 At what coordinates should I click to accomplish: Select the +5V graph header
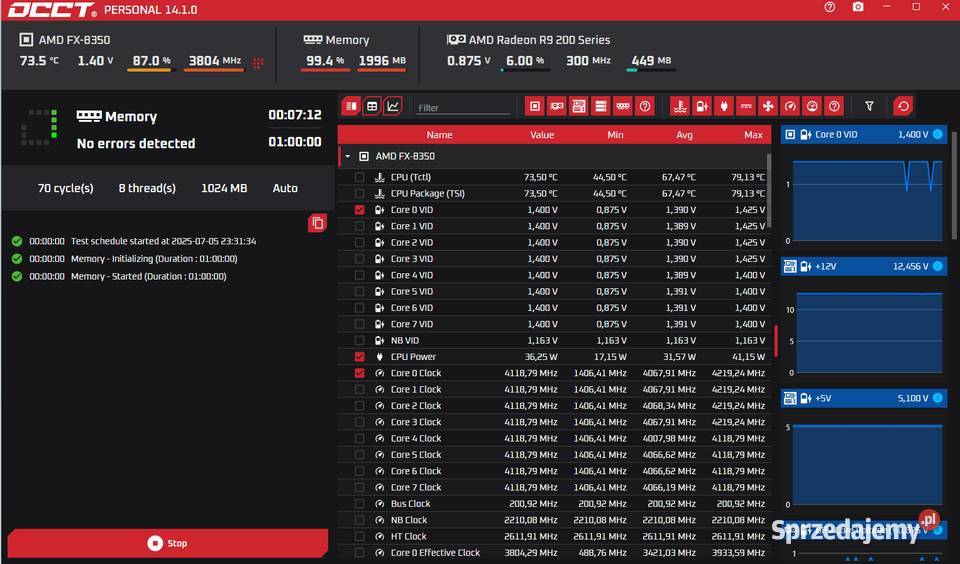tap(864, 398)
